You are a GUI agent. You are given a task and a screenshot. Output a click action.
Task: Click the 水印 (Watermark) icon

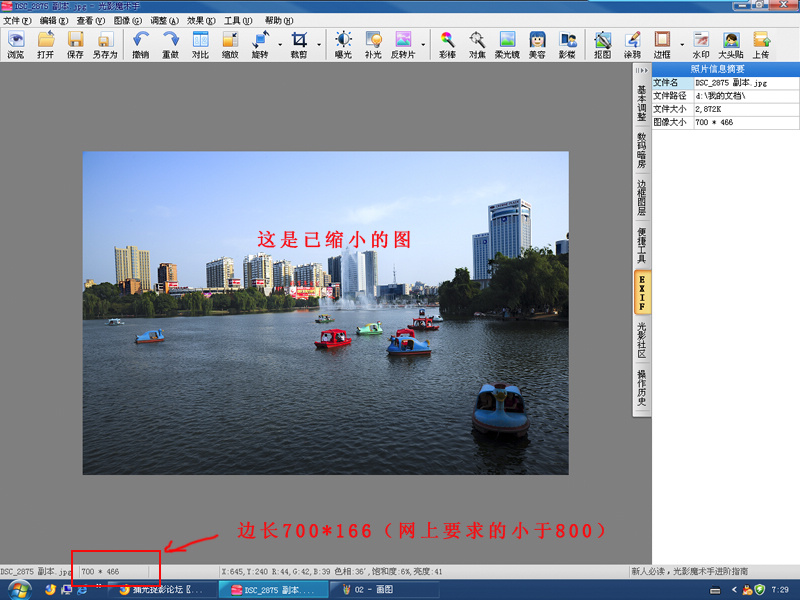click(x=700, y=45)
